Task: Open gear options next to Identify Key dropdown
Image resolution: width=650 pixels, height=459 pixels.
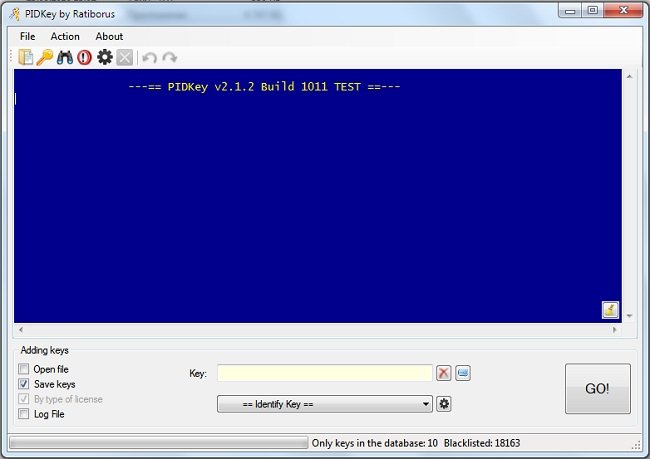Action: click(x=444, y=404)
